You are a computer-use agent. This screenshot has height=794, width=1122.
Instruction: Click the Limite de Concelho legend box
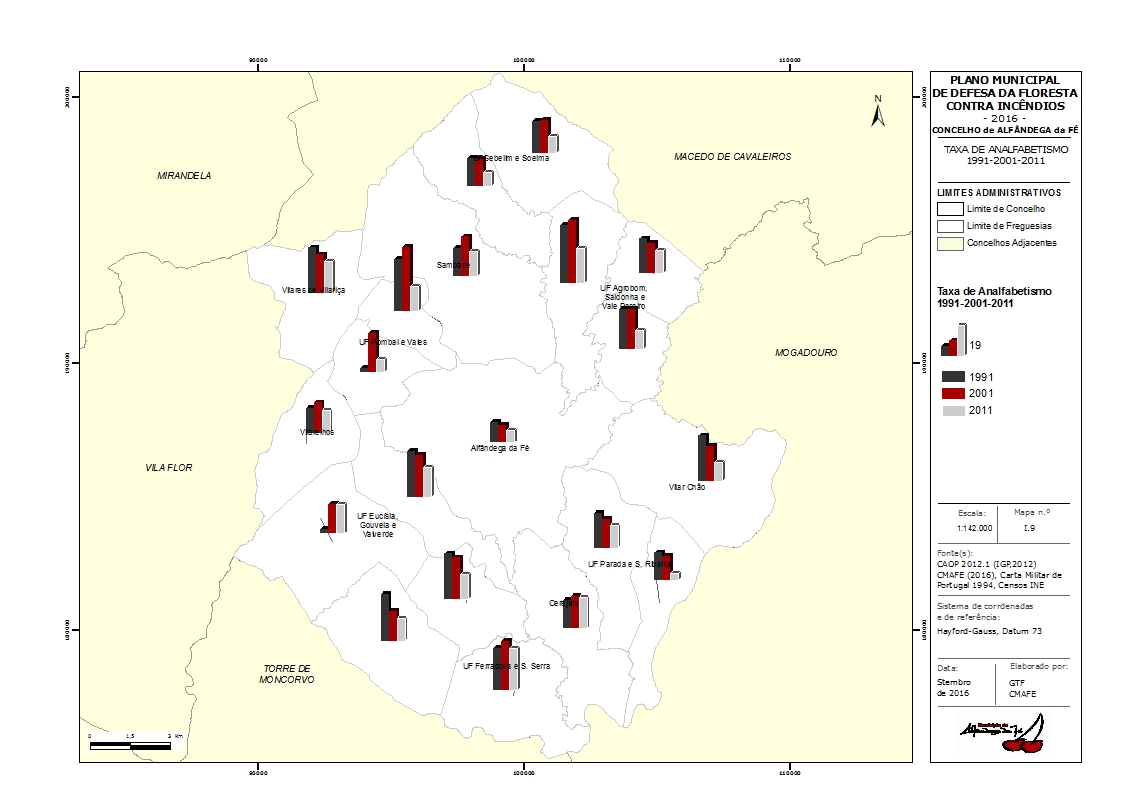pyautogui.click(x=950, y=209)
